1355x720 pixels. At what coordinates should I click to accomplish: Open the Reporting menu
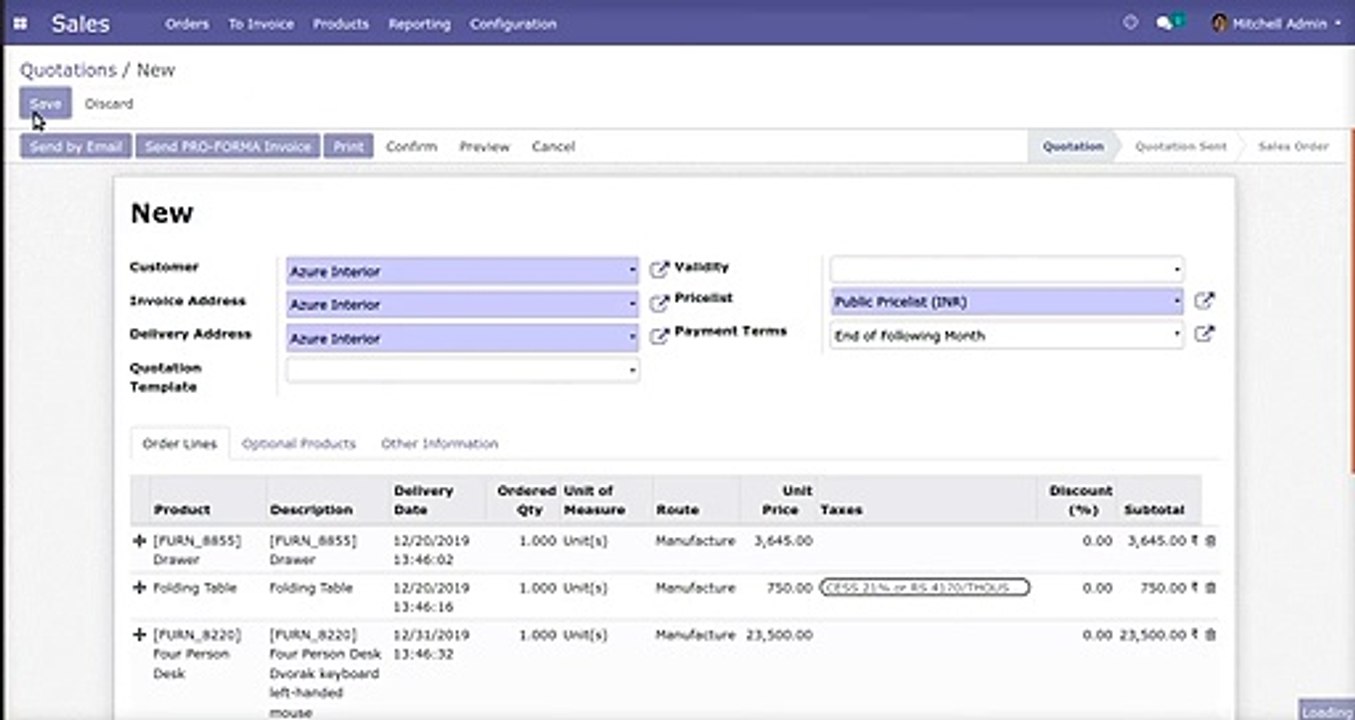click(x=419, y=23)
